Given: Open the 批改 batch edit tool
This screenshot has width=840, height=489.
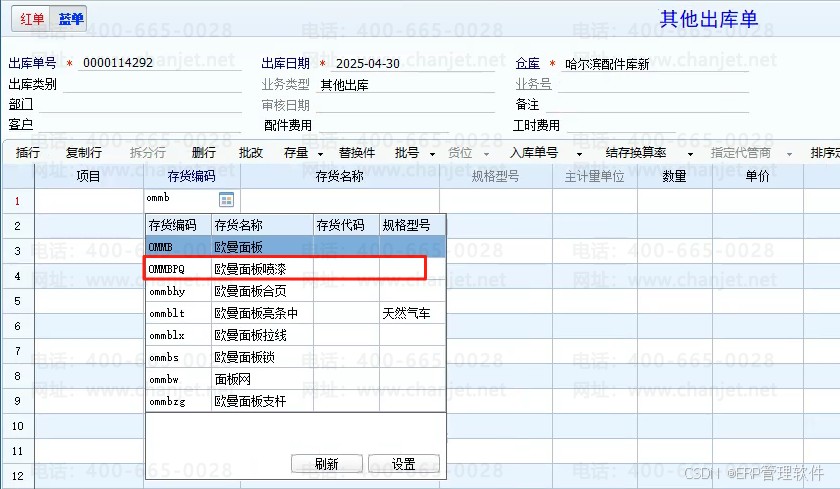Looking at the screenshot, I should click(x=251, y=153).
